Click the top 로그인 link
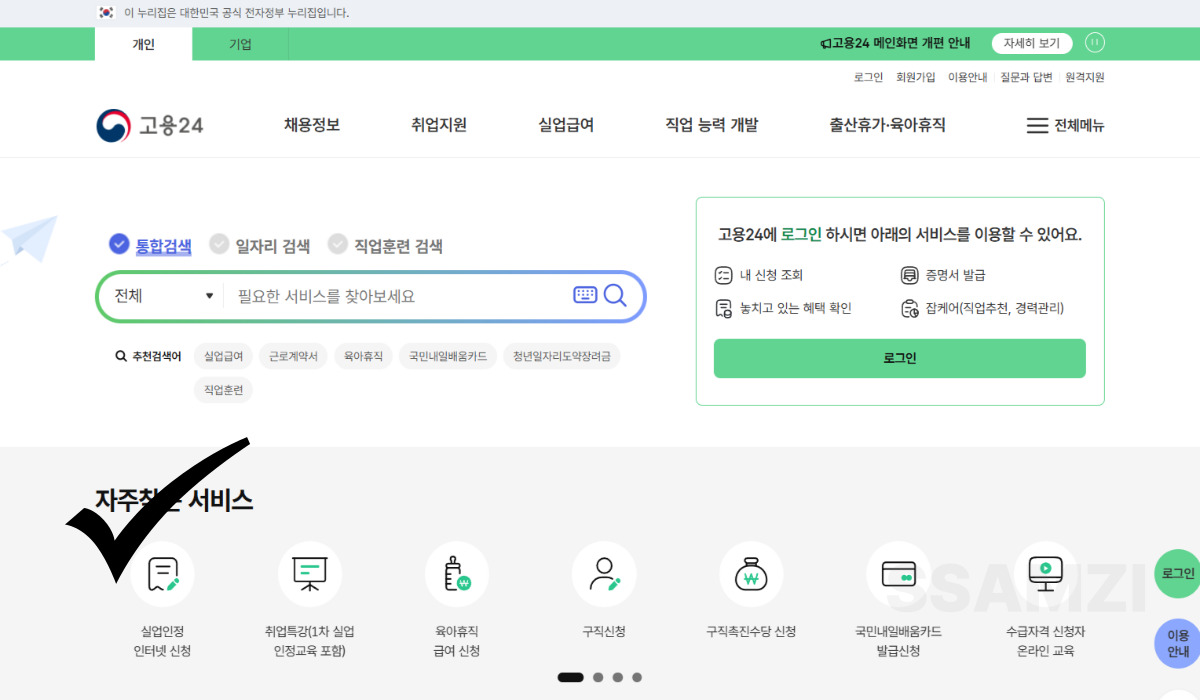Viewport: 1200px width, 700px height. 868,77
